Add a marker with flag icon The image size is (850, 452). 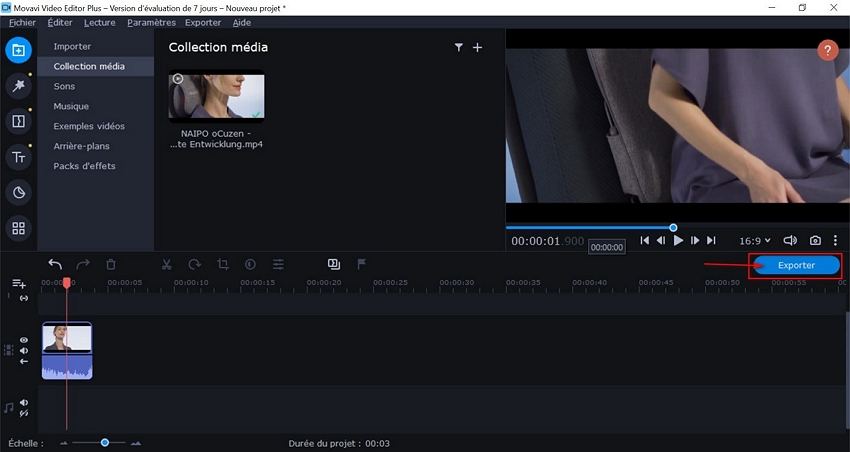(x=362, y=264)
